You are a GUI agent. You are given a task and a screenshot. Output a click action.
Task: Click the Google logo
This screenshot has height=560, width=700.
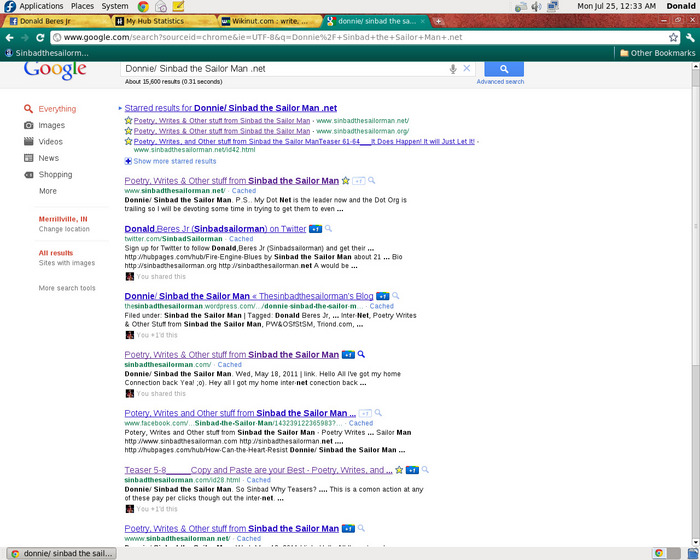coord(55,70)
